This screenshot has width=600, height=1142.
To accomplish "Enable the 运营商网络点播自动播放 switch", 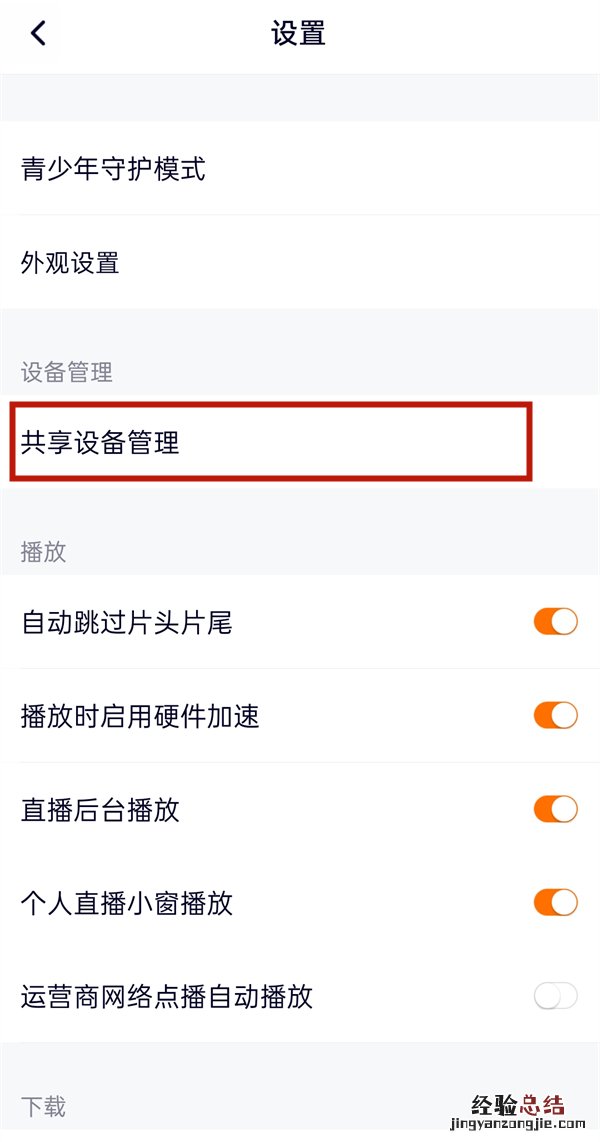I will pyautogui.click(x=555, y=996).
